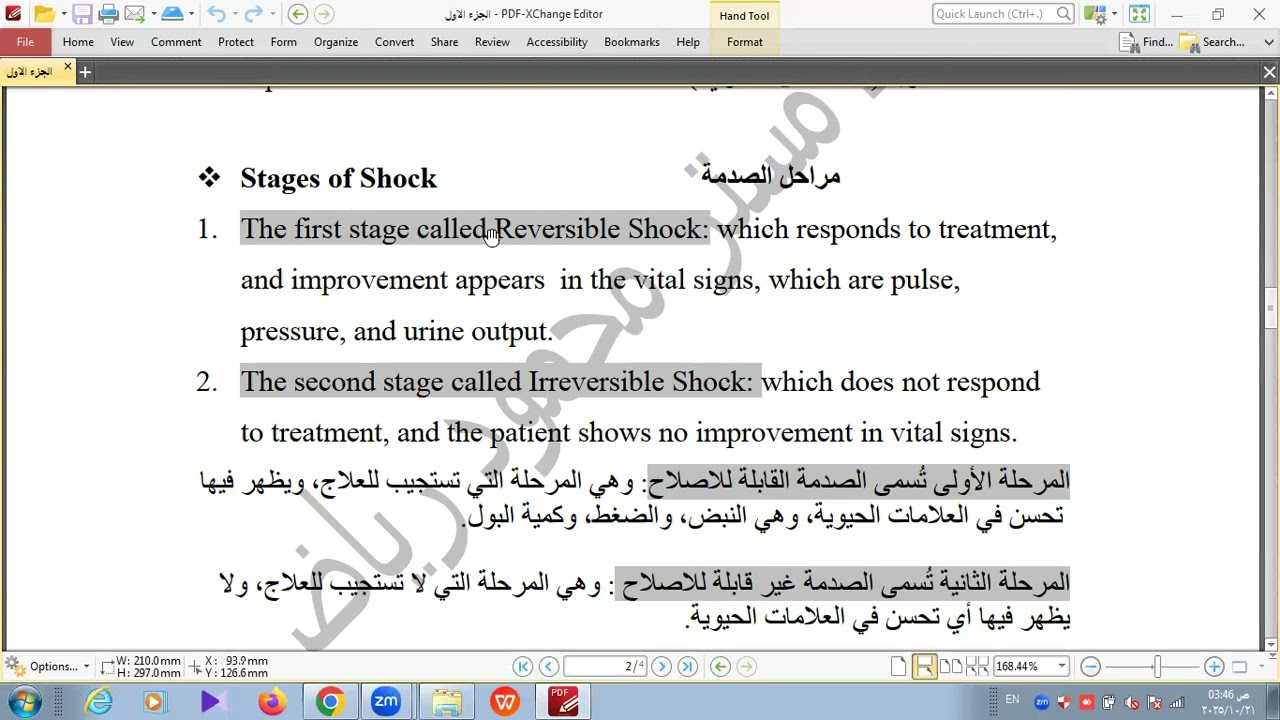1280x720 pixels.
Task: Click the Find binoculars button
Action: [1146, 42]
